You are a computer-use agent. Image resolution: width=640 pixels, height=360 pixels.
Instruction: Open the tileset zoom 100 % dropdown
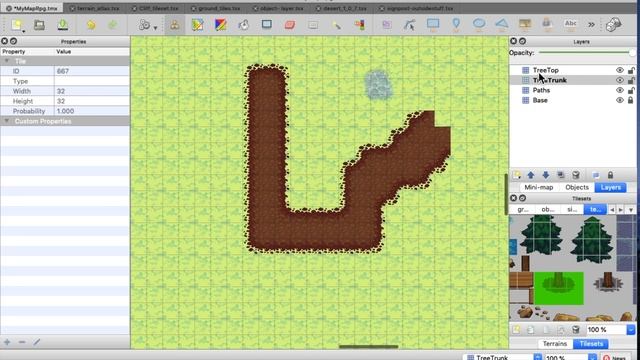tap(631, 329)
